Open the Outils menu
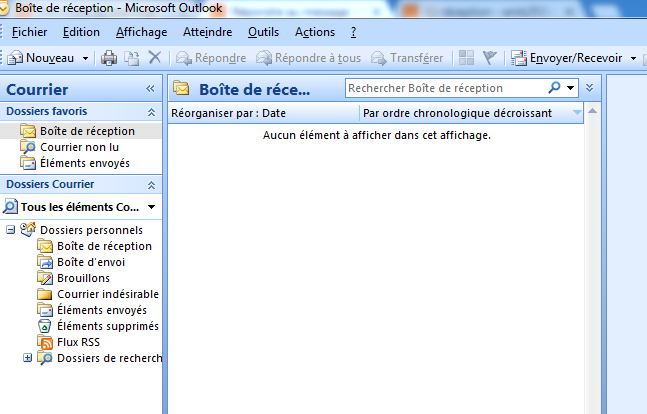647x414 pixels. (263, 32)
